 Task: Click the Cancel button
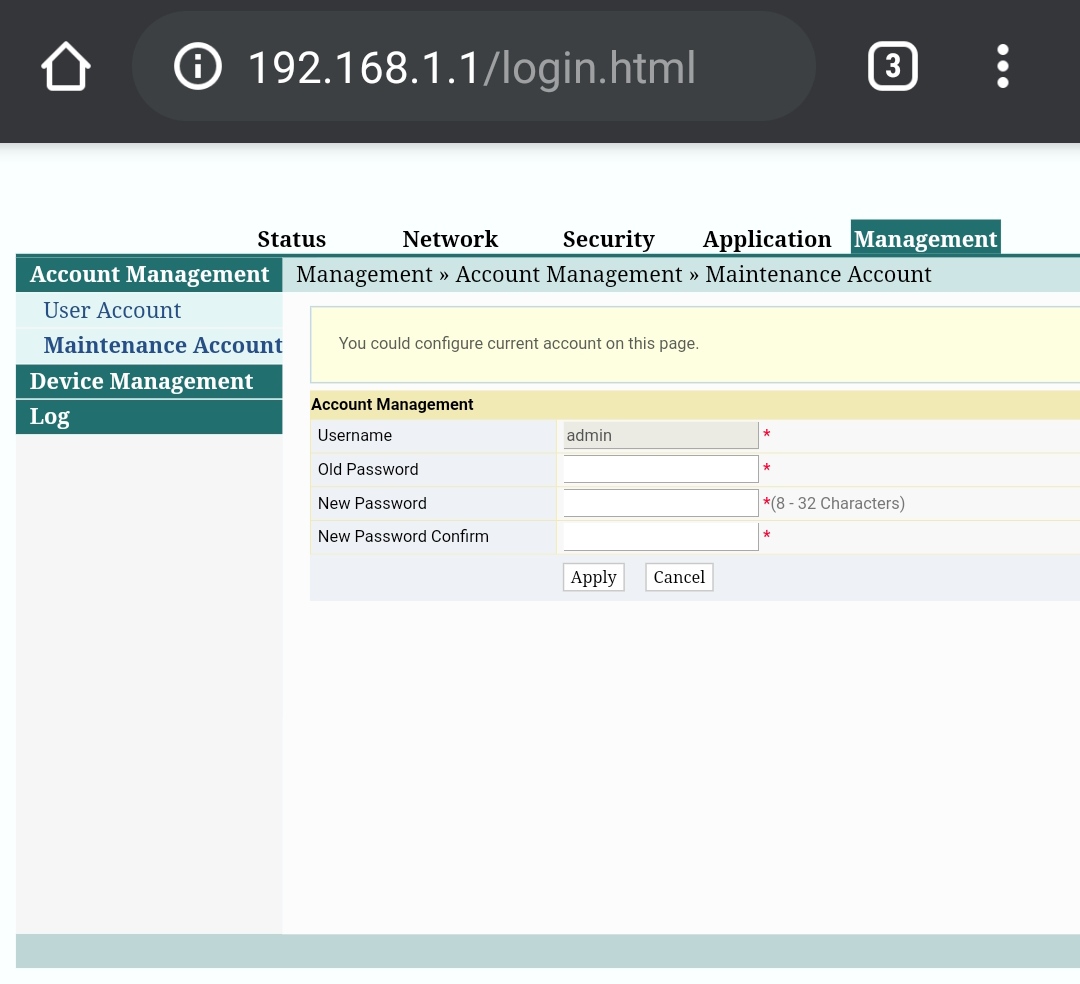[678, 577]
